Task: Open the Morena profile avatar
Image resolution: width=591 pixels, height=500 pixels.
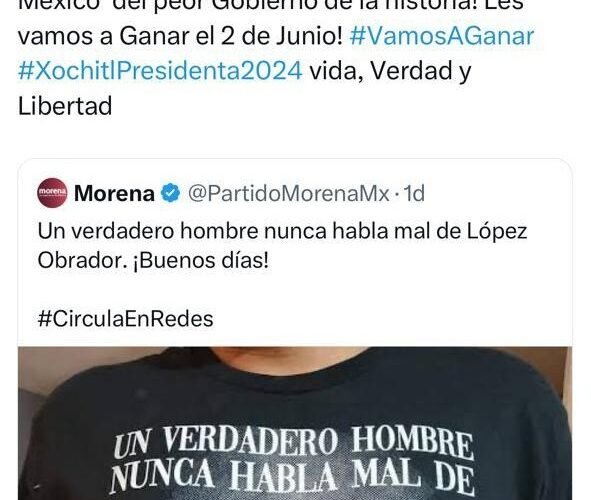Action: pos(52,193)
